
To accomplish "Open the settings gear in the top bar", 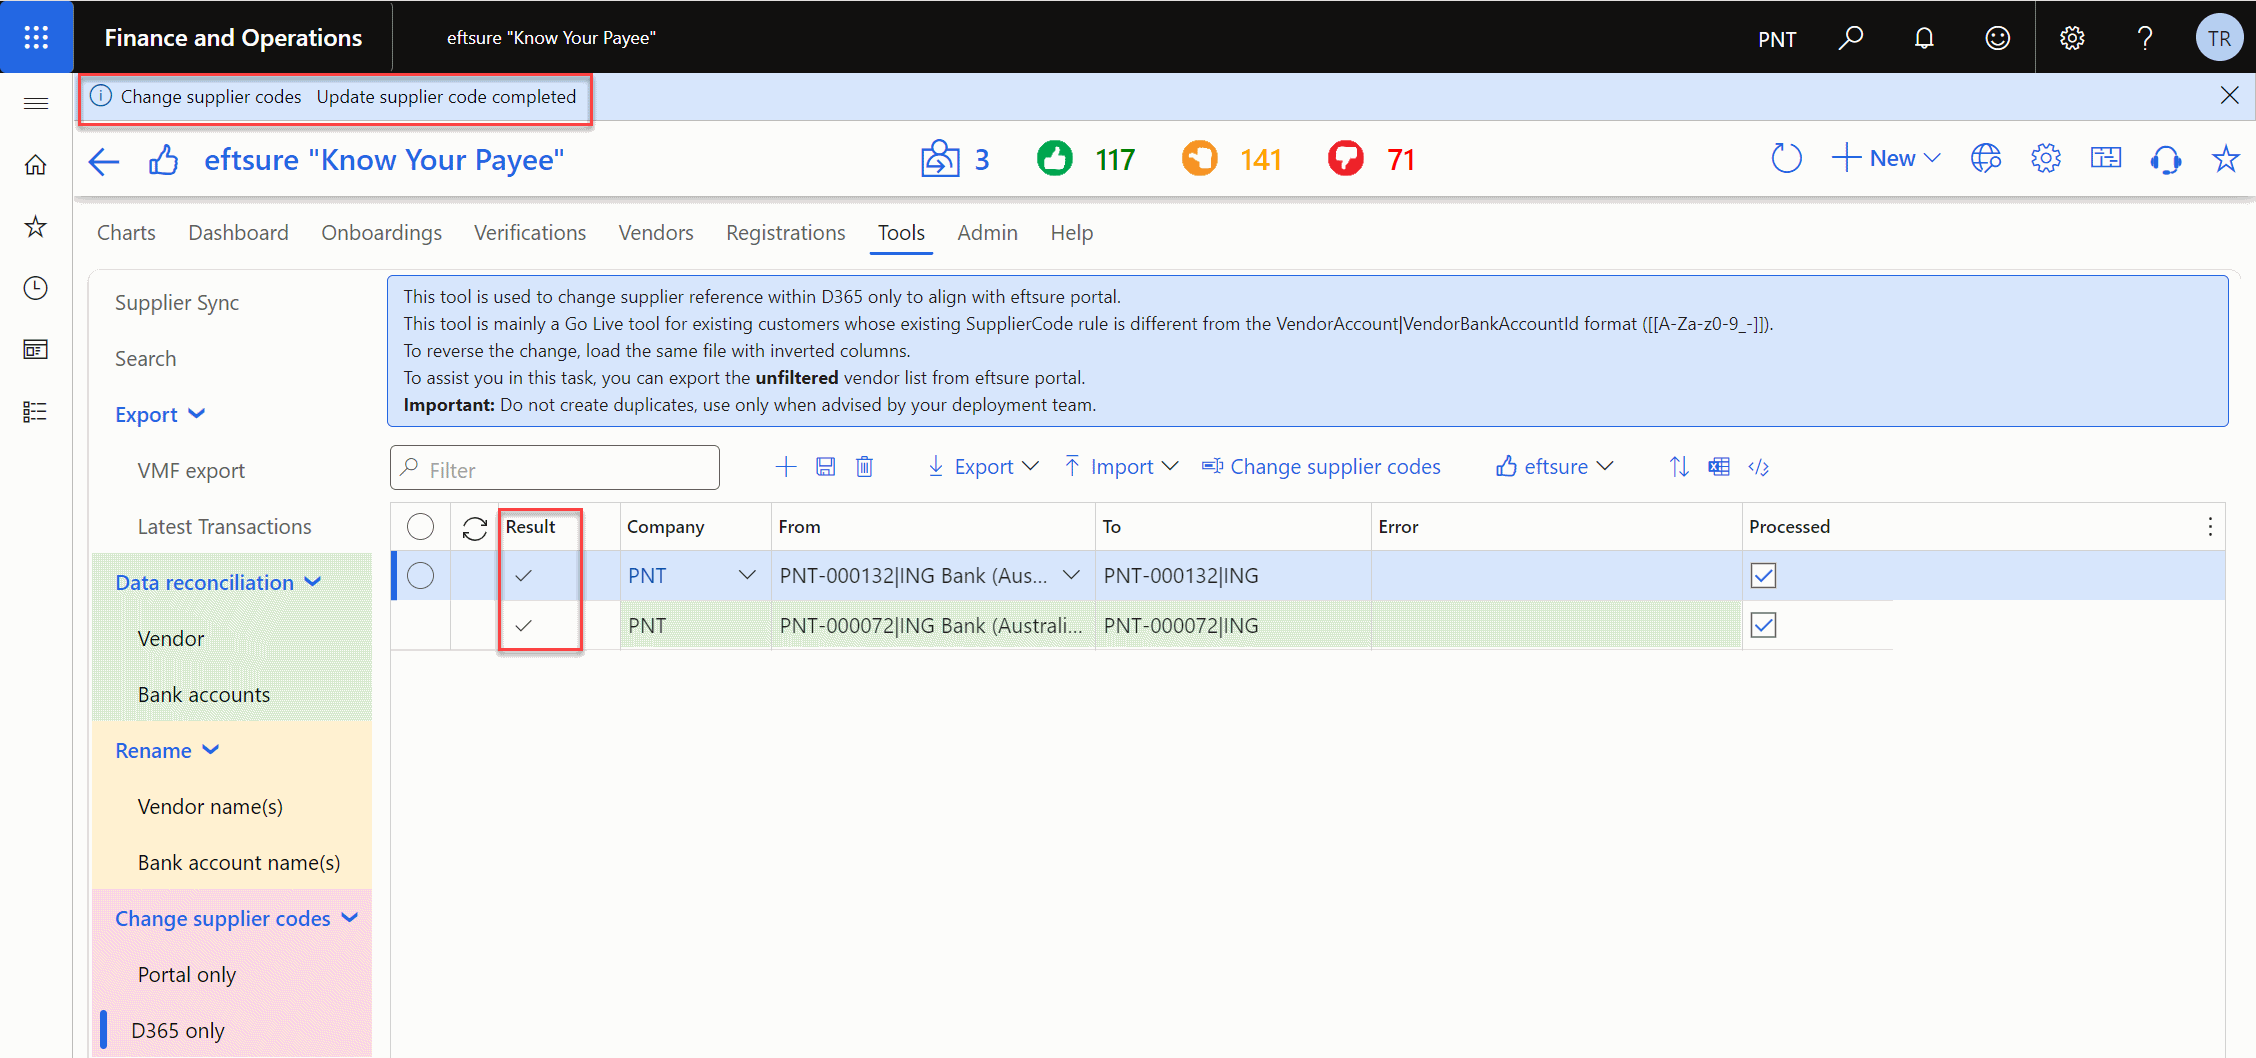I will (x=2072, y=38).
